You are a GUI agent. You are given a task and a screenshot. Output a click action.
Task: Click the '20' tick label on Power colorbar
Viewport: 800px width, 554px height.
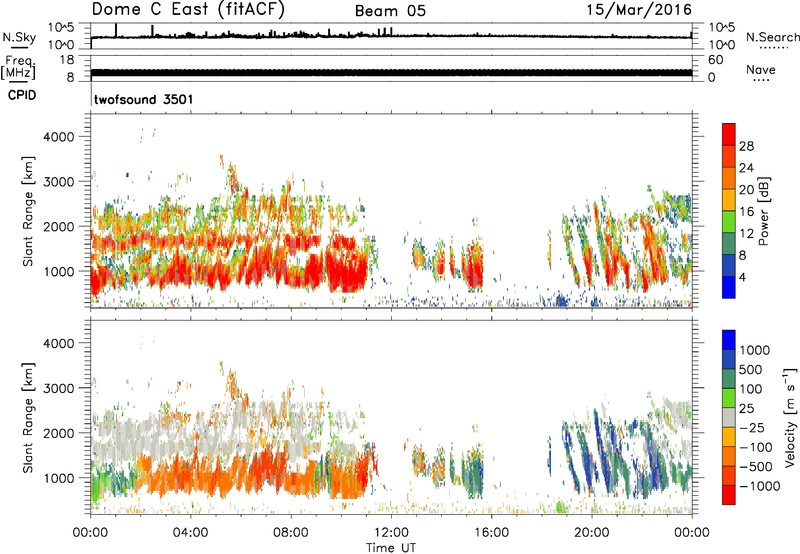(x=746, y=190)
